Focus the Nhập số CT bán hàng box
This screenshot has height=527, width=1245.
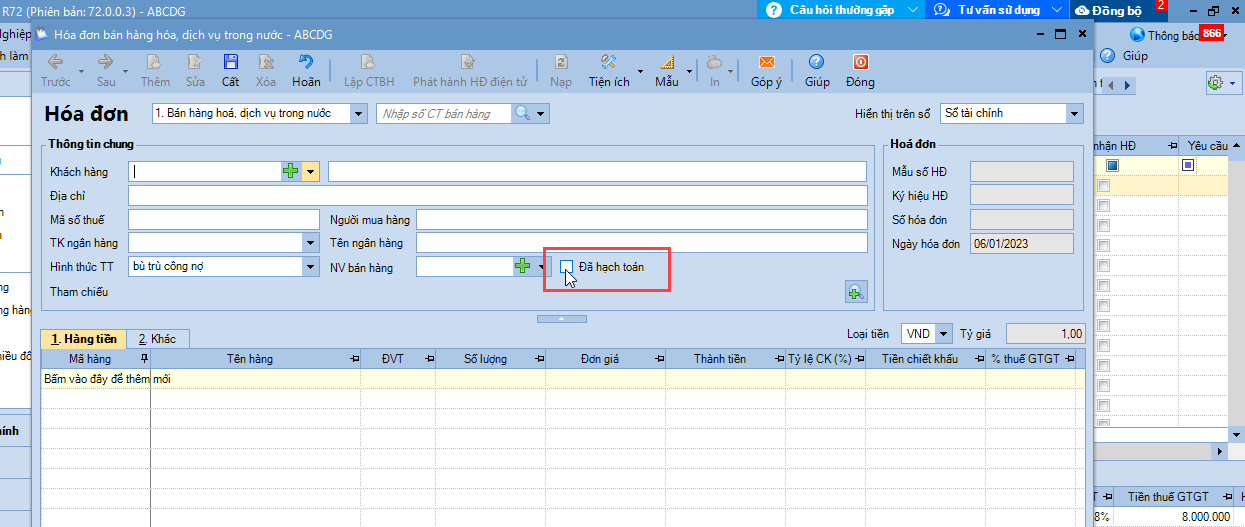(444, 114)
